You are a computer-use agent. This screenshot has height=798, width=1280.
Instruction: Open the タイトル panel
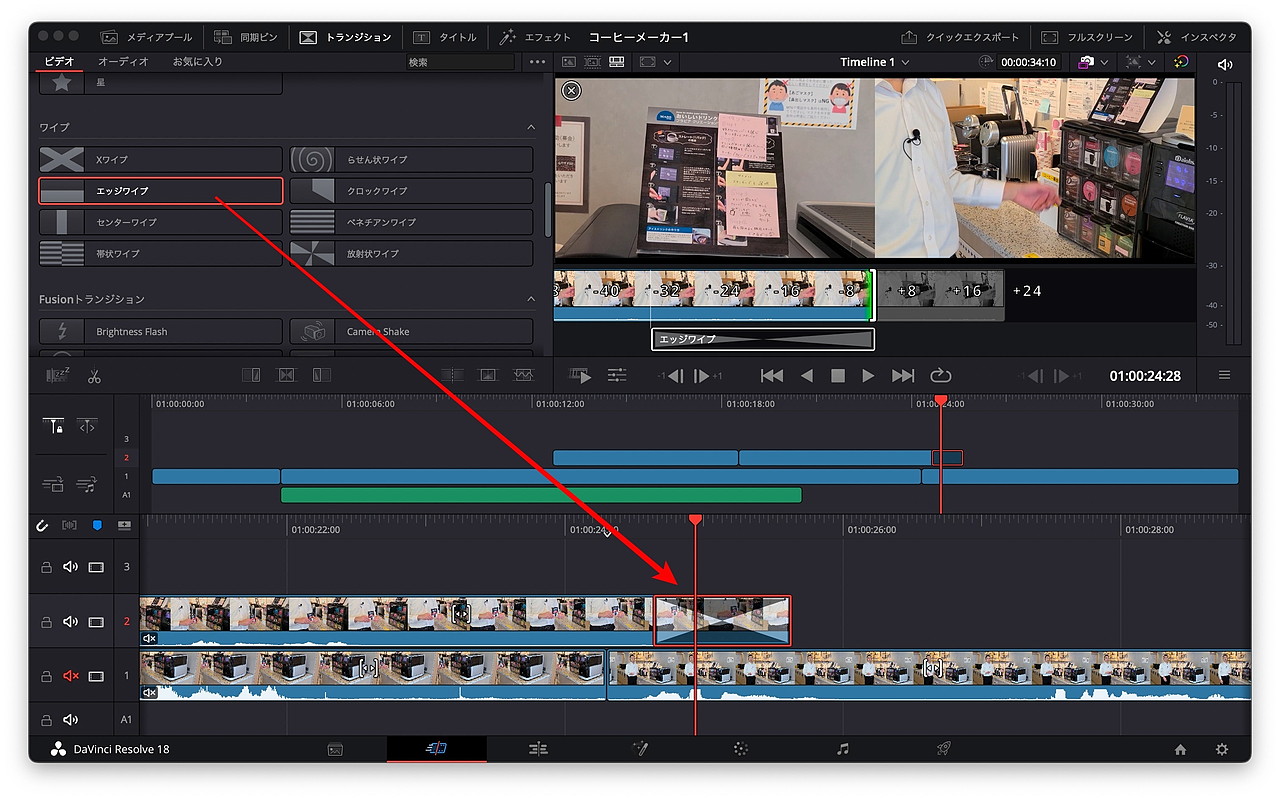(445, 37)
